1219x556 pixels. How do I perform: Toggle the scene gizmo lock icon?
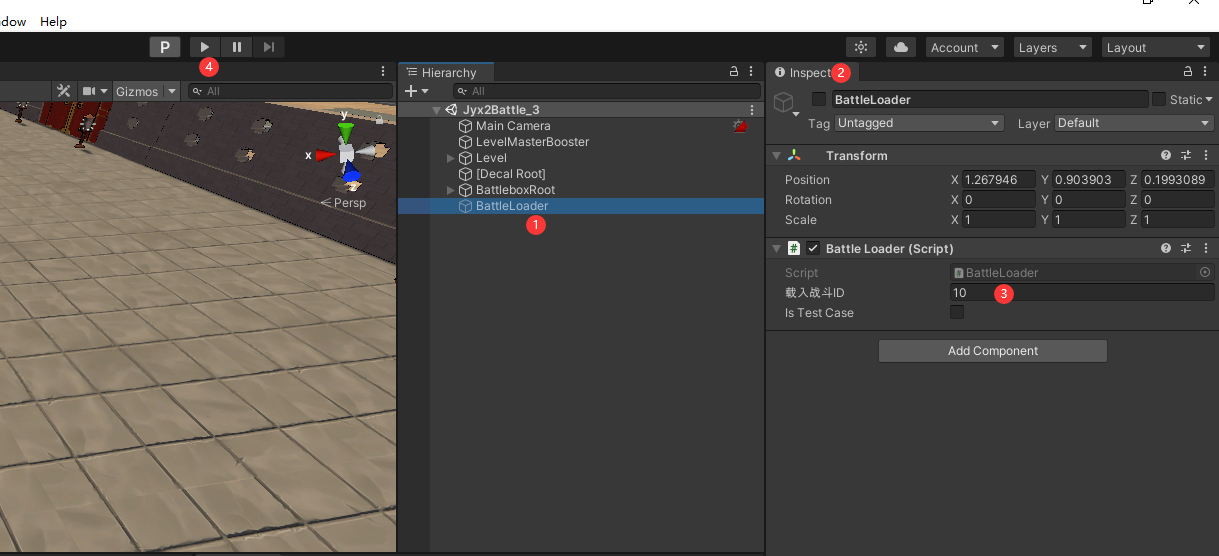click(379, 119)
